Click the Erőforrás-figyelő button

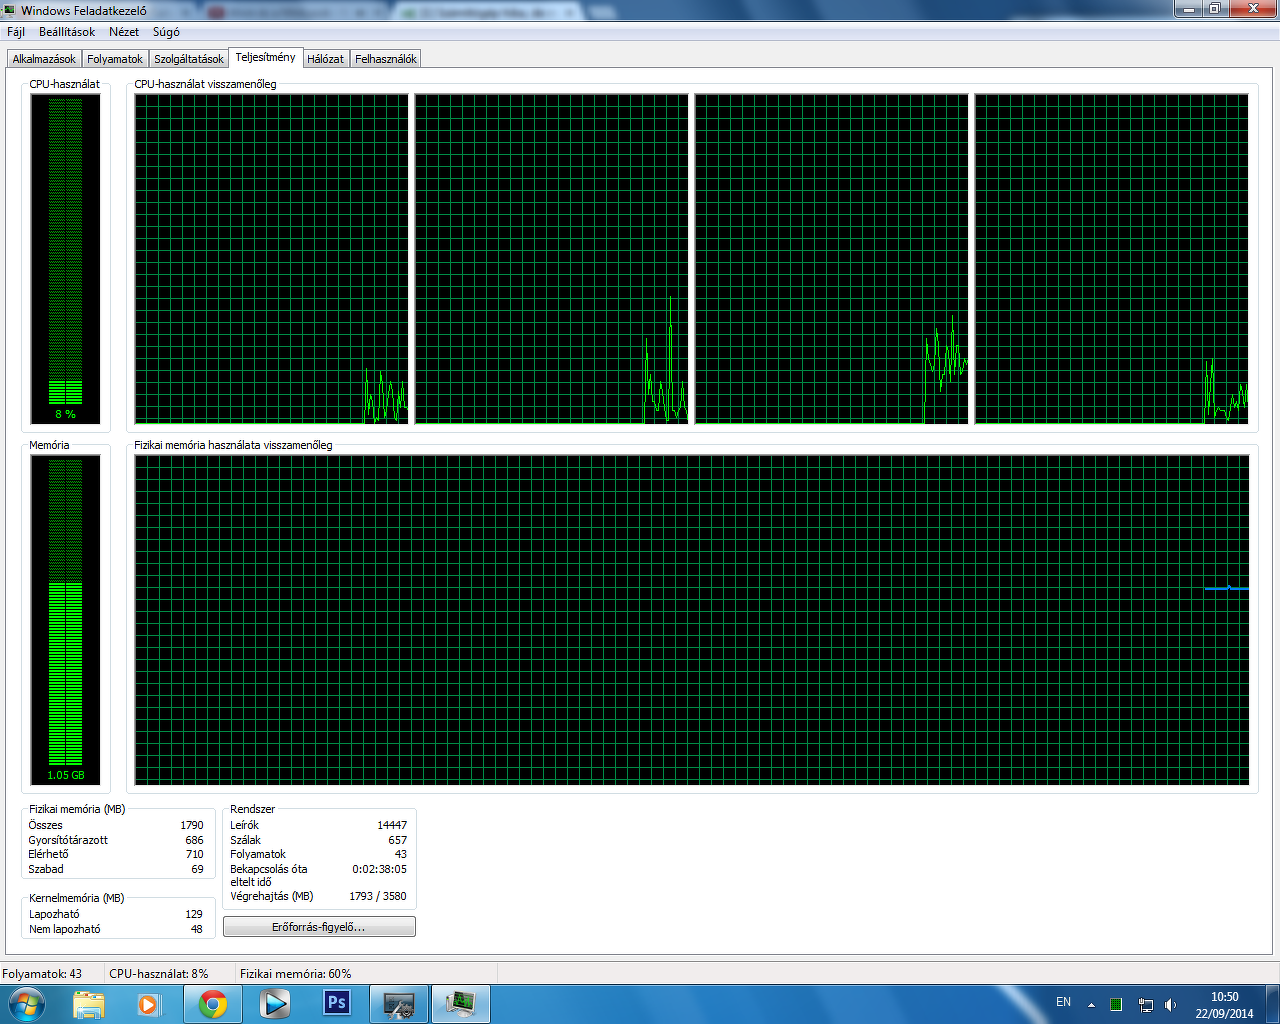(x=319, y=927)
